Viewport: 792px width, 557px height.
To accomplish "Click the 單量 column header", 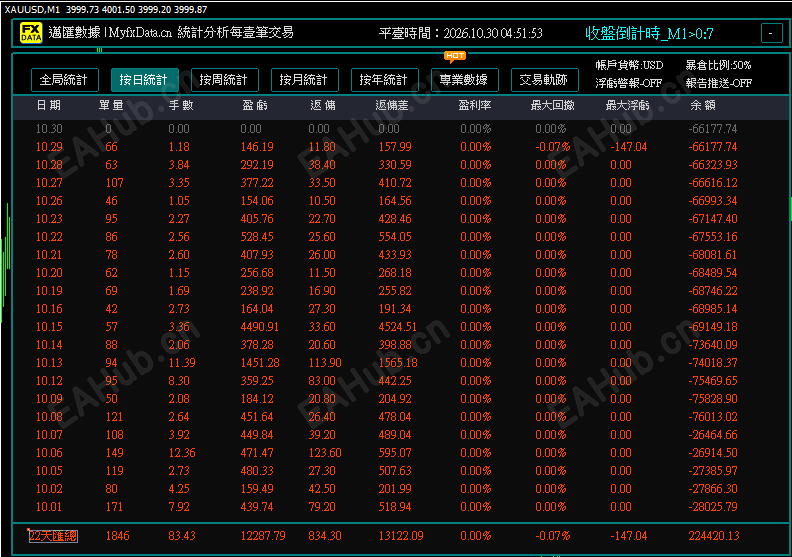I will [x=111, y=105].
